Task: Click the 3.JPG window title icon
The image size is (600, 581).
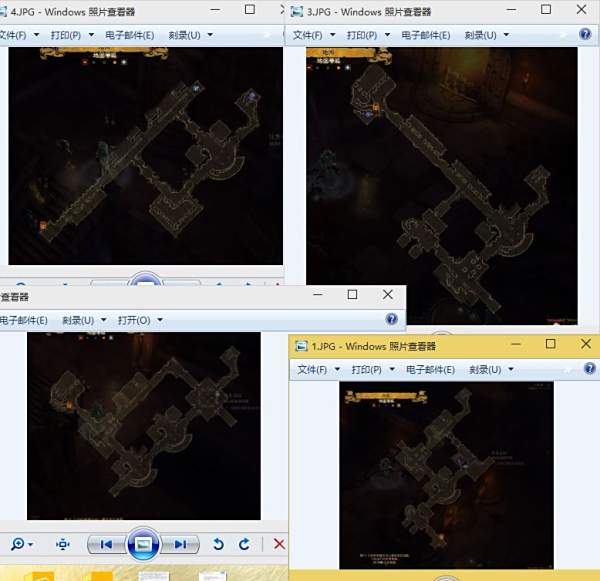Action: pyautogui.click(x=297, y=11)
